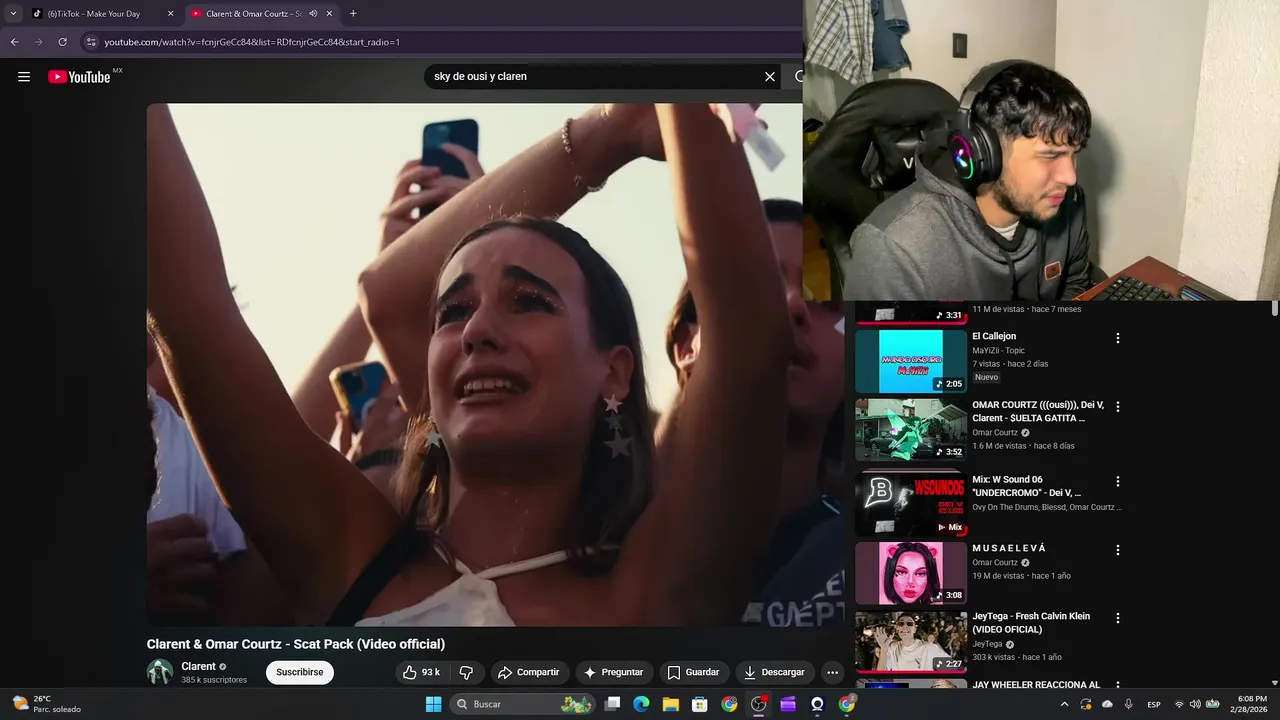Open options menu for SUELTA GATITA video
This screenshot has width=1280, height=720.
click(x=1118, y=407)
